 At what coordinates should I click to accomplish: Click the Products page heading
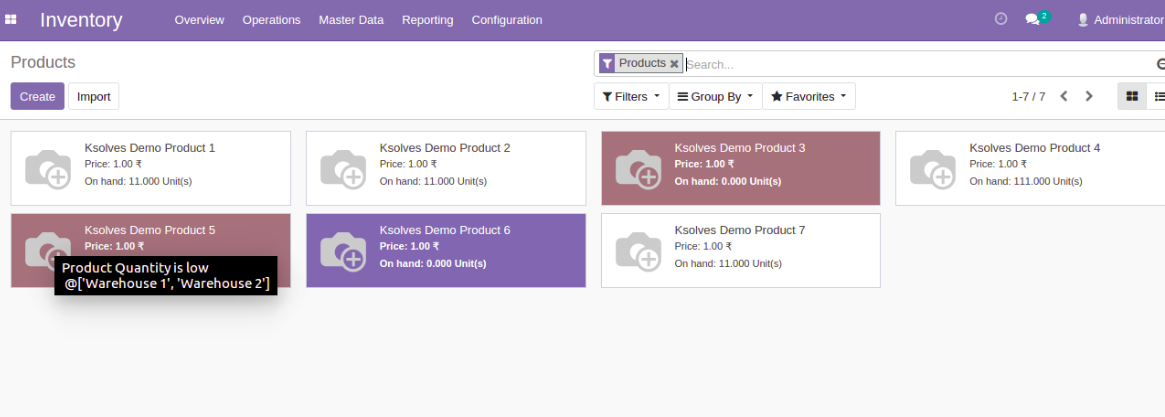[43, 62]
